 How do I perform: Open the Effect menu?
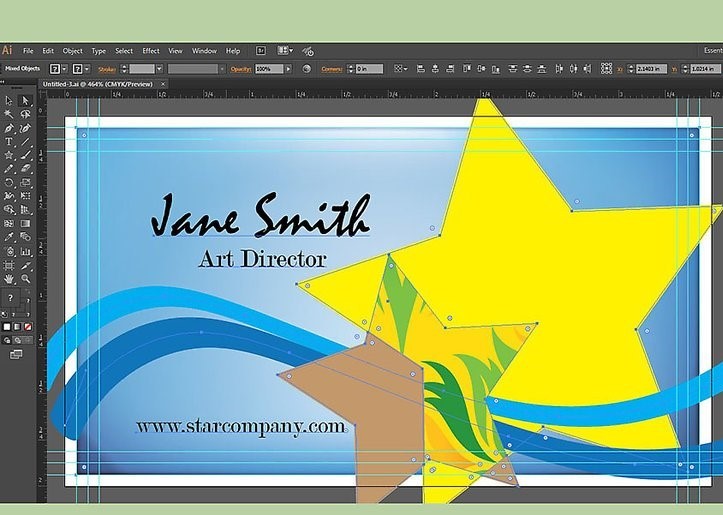(x=150, y=50)
